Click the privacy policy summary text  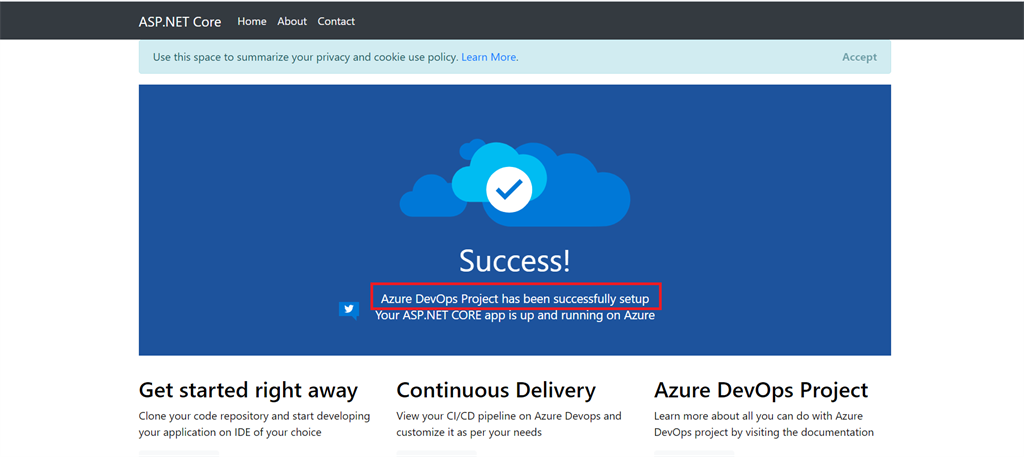coord(306,57)
